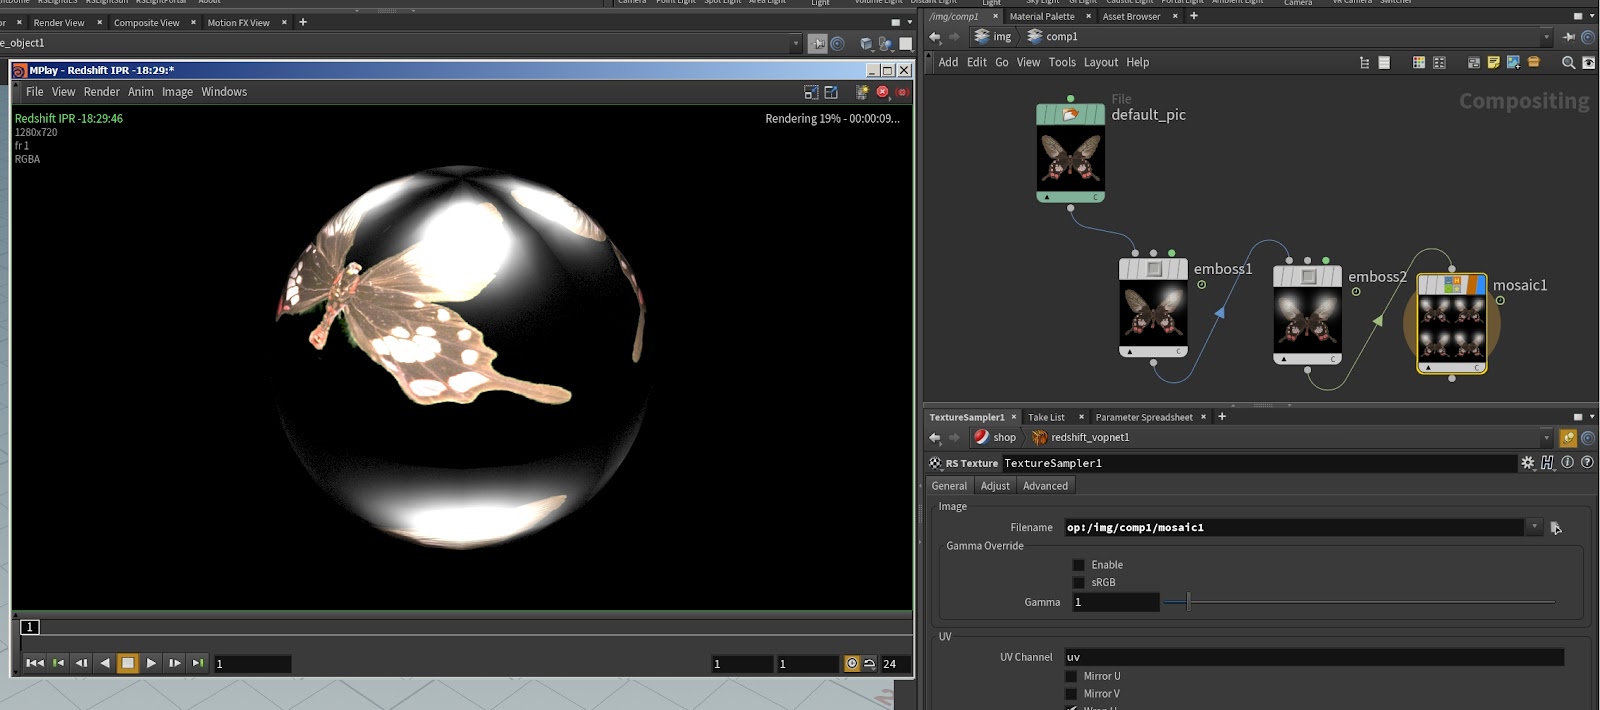Click the Gamma value field
The image size is (1600, 710).
click(x=1115, y=602)
